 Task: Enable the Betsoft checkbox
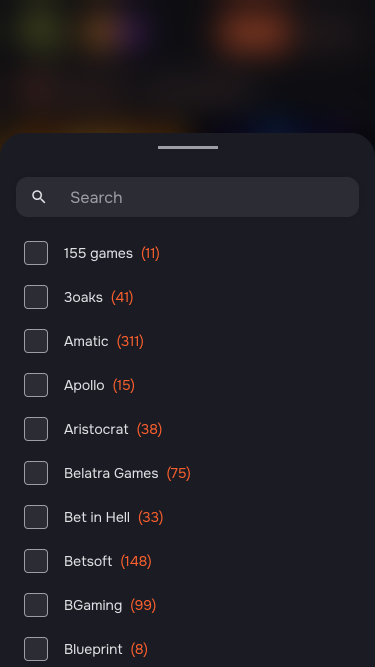36,561
